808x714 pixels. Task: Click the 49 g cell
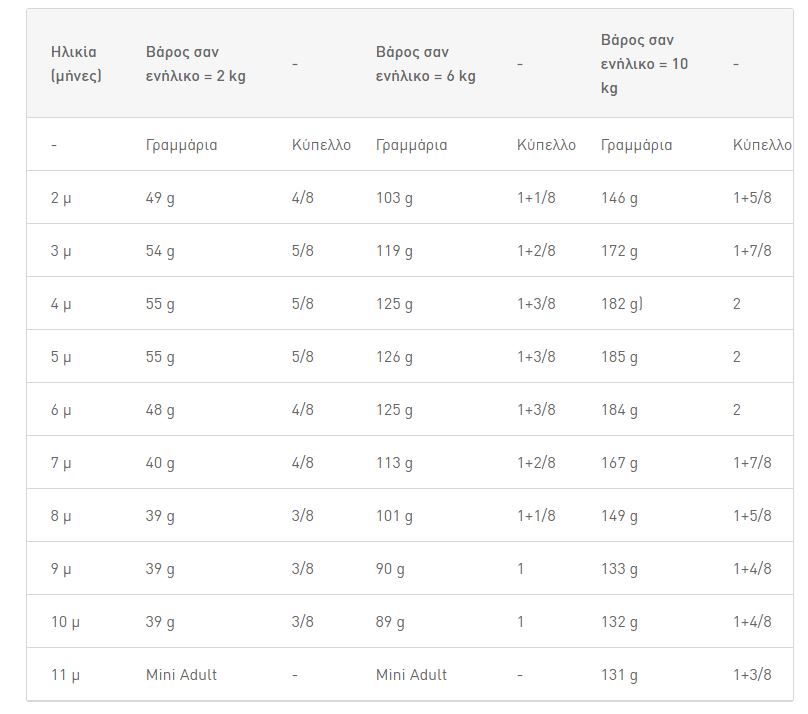160,198
